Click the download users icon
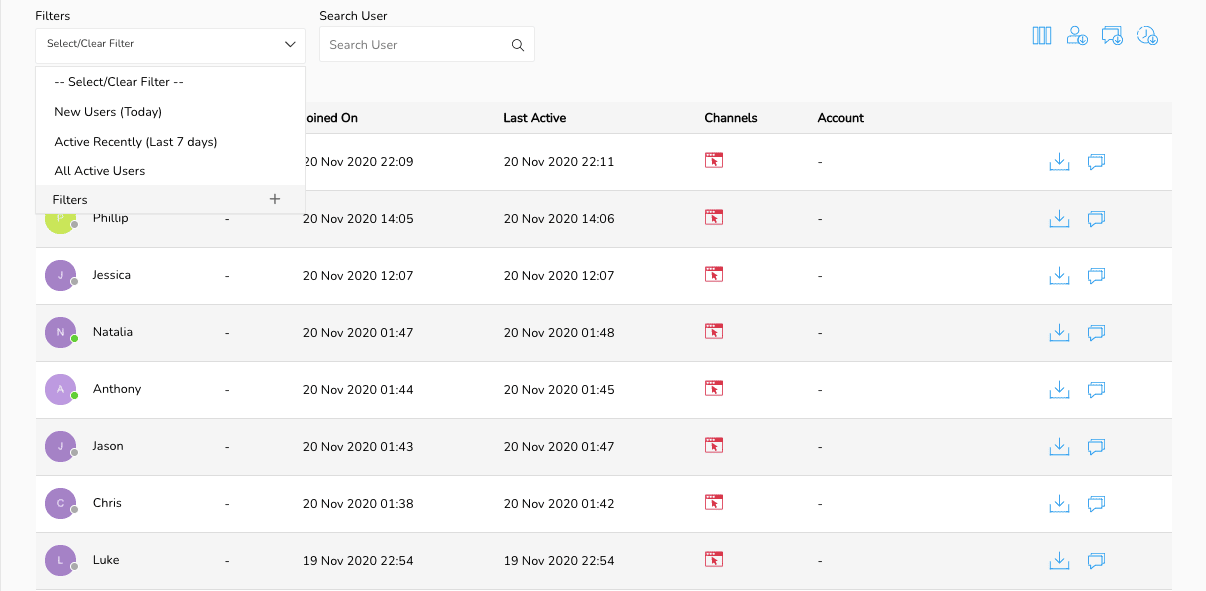1206x591 pixels. [1077, 36]
